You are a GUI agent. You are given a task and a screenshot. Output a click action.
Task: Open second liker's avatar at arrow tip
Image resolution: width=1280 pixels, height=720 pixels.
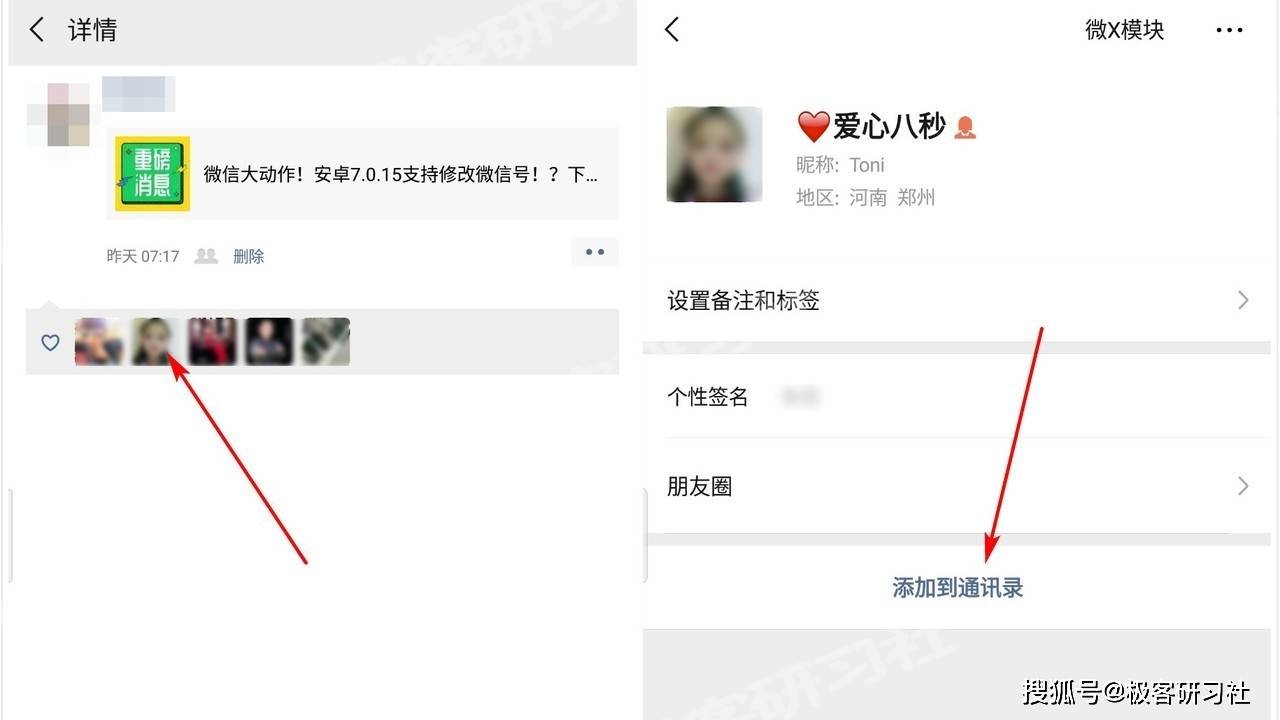pos(155,341)
